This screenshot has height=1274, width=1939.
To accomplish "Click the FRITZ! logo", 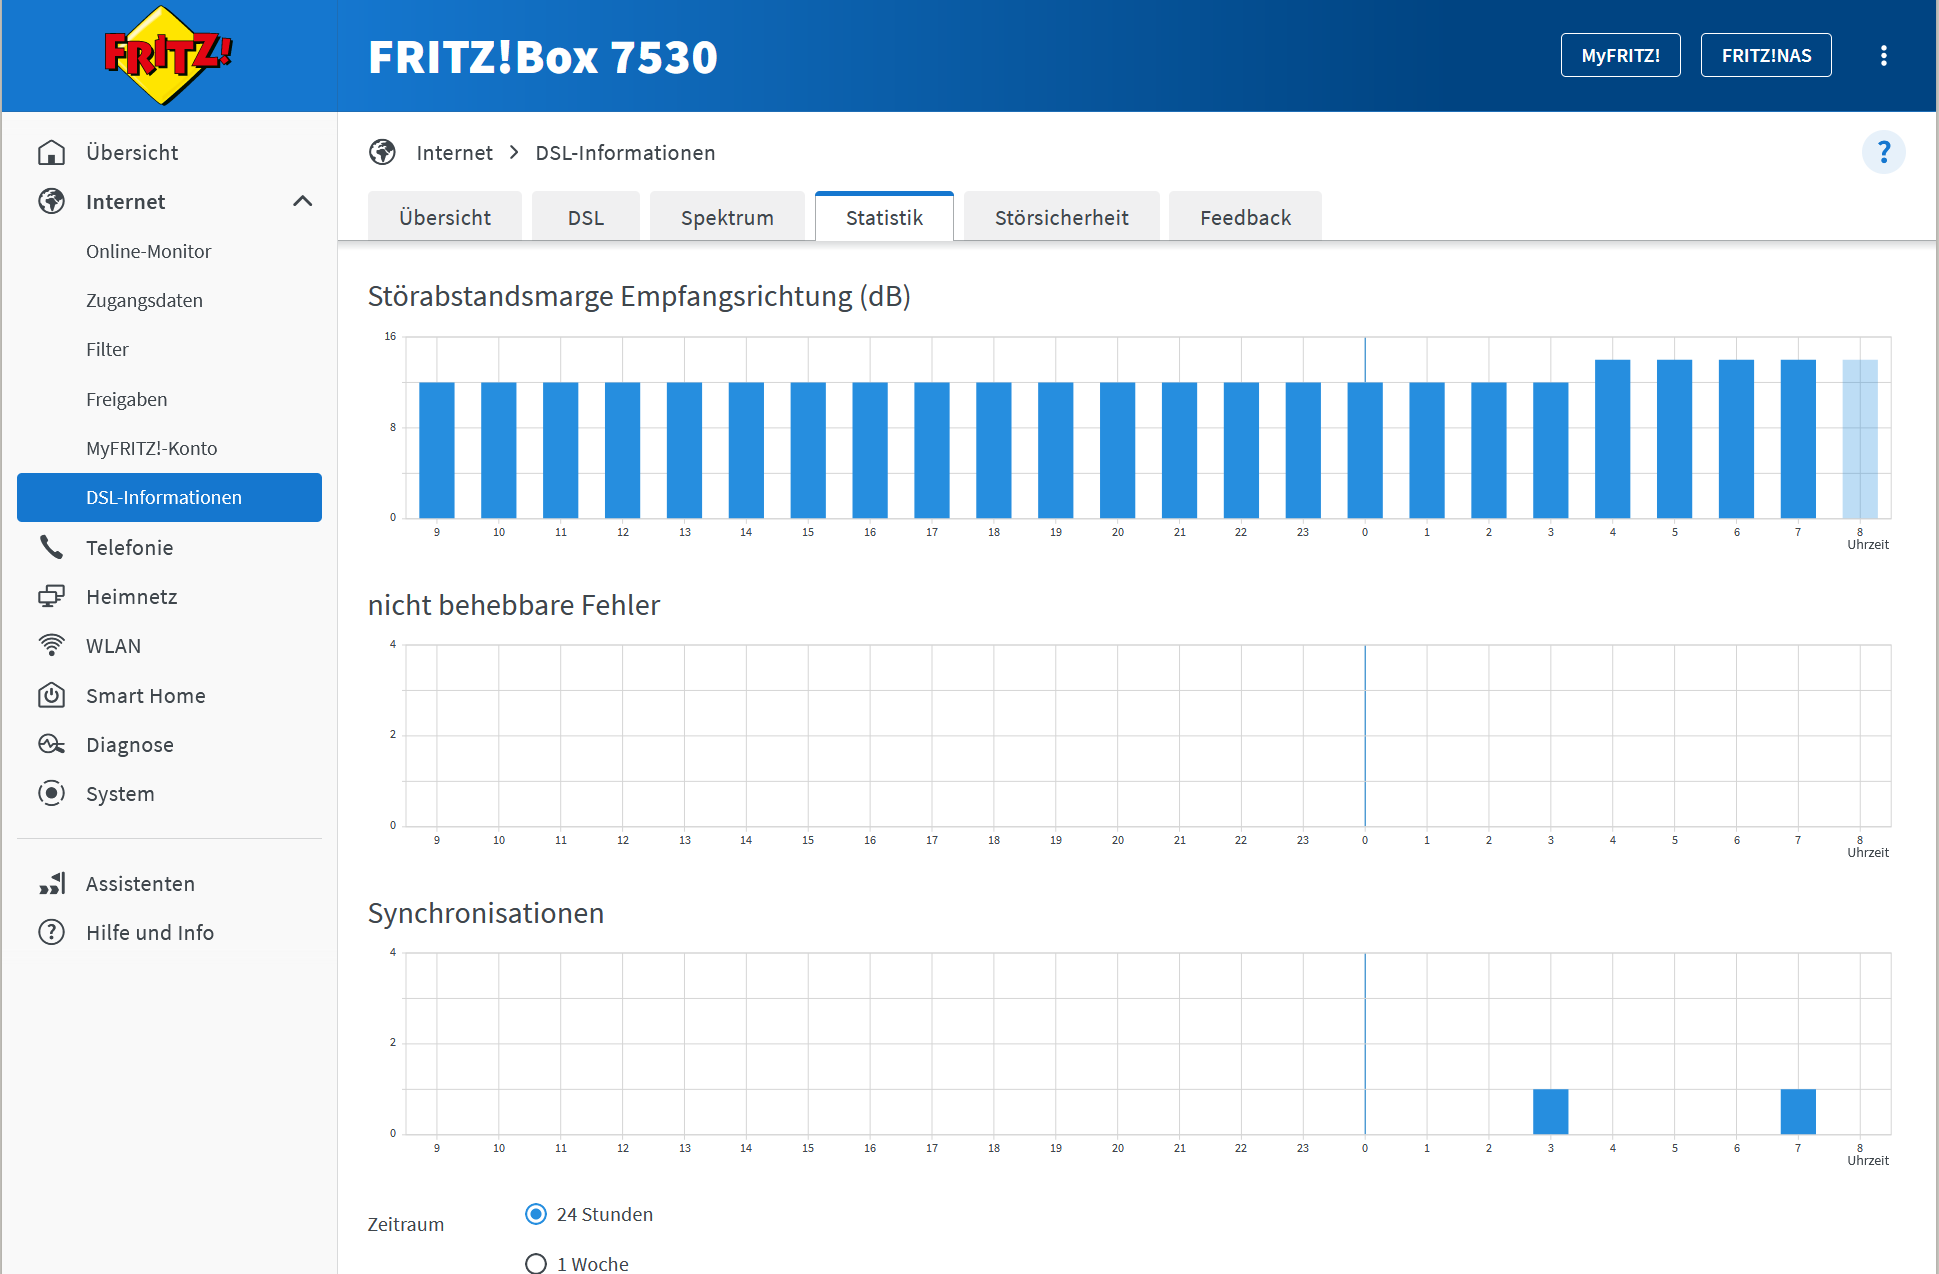I will click(x=168, y=55).
